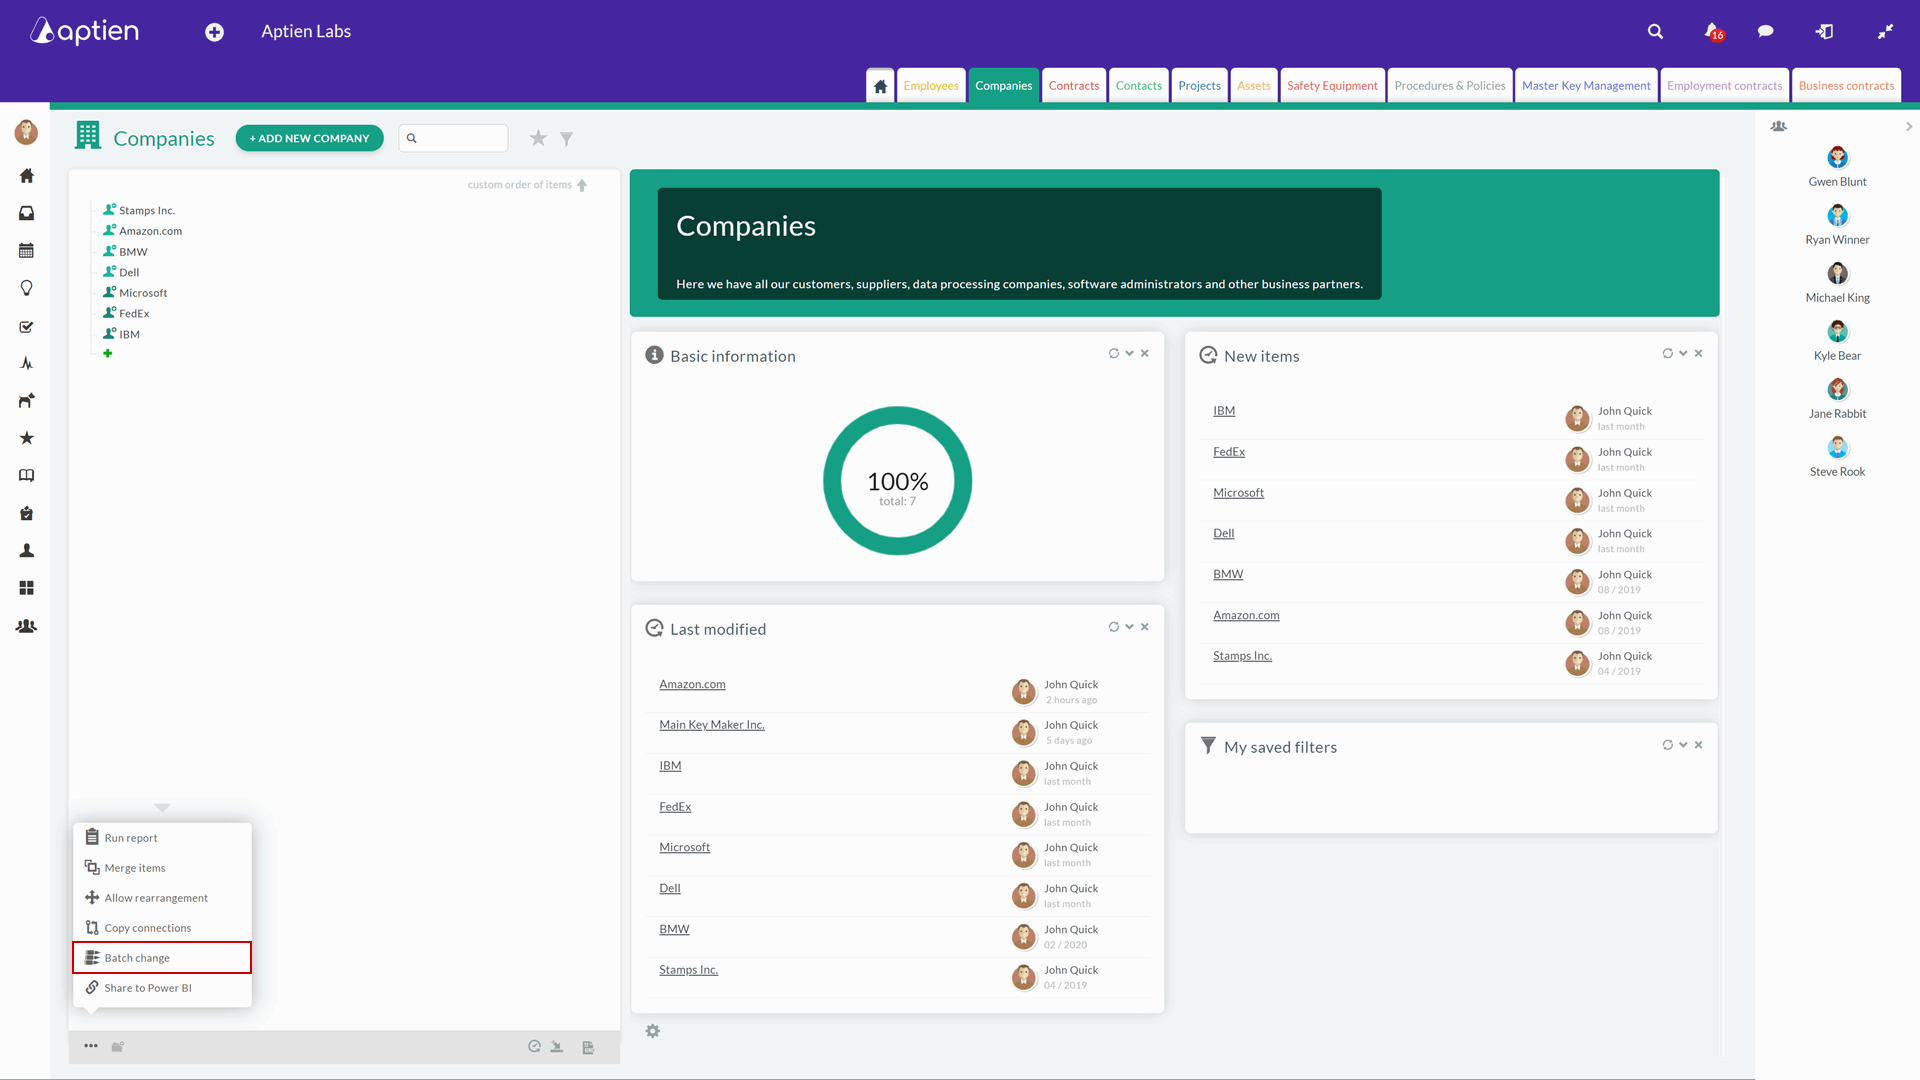Select Run report from context menu
The height and width of the screenshot is (1080, 1920).
pyautogui.click(x=131, y=837)
